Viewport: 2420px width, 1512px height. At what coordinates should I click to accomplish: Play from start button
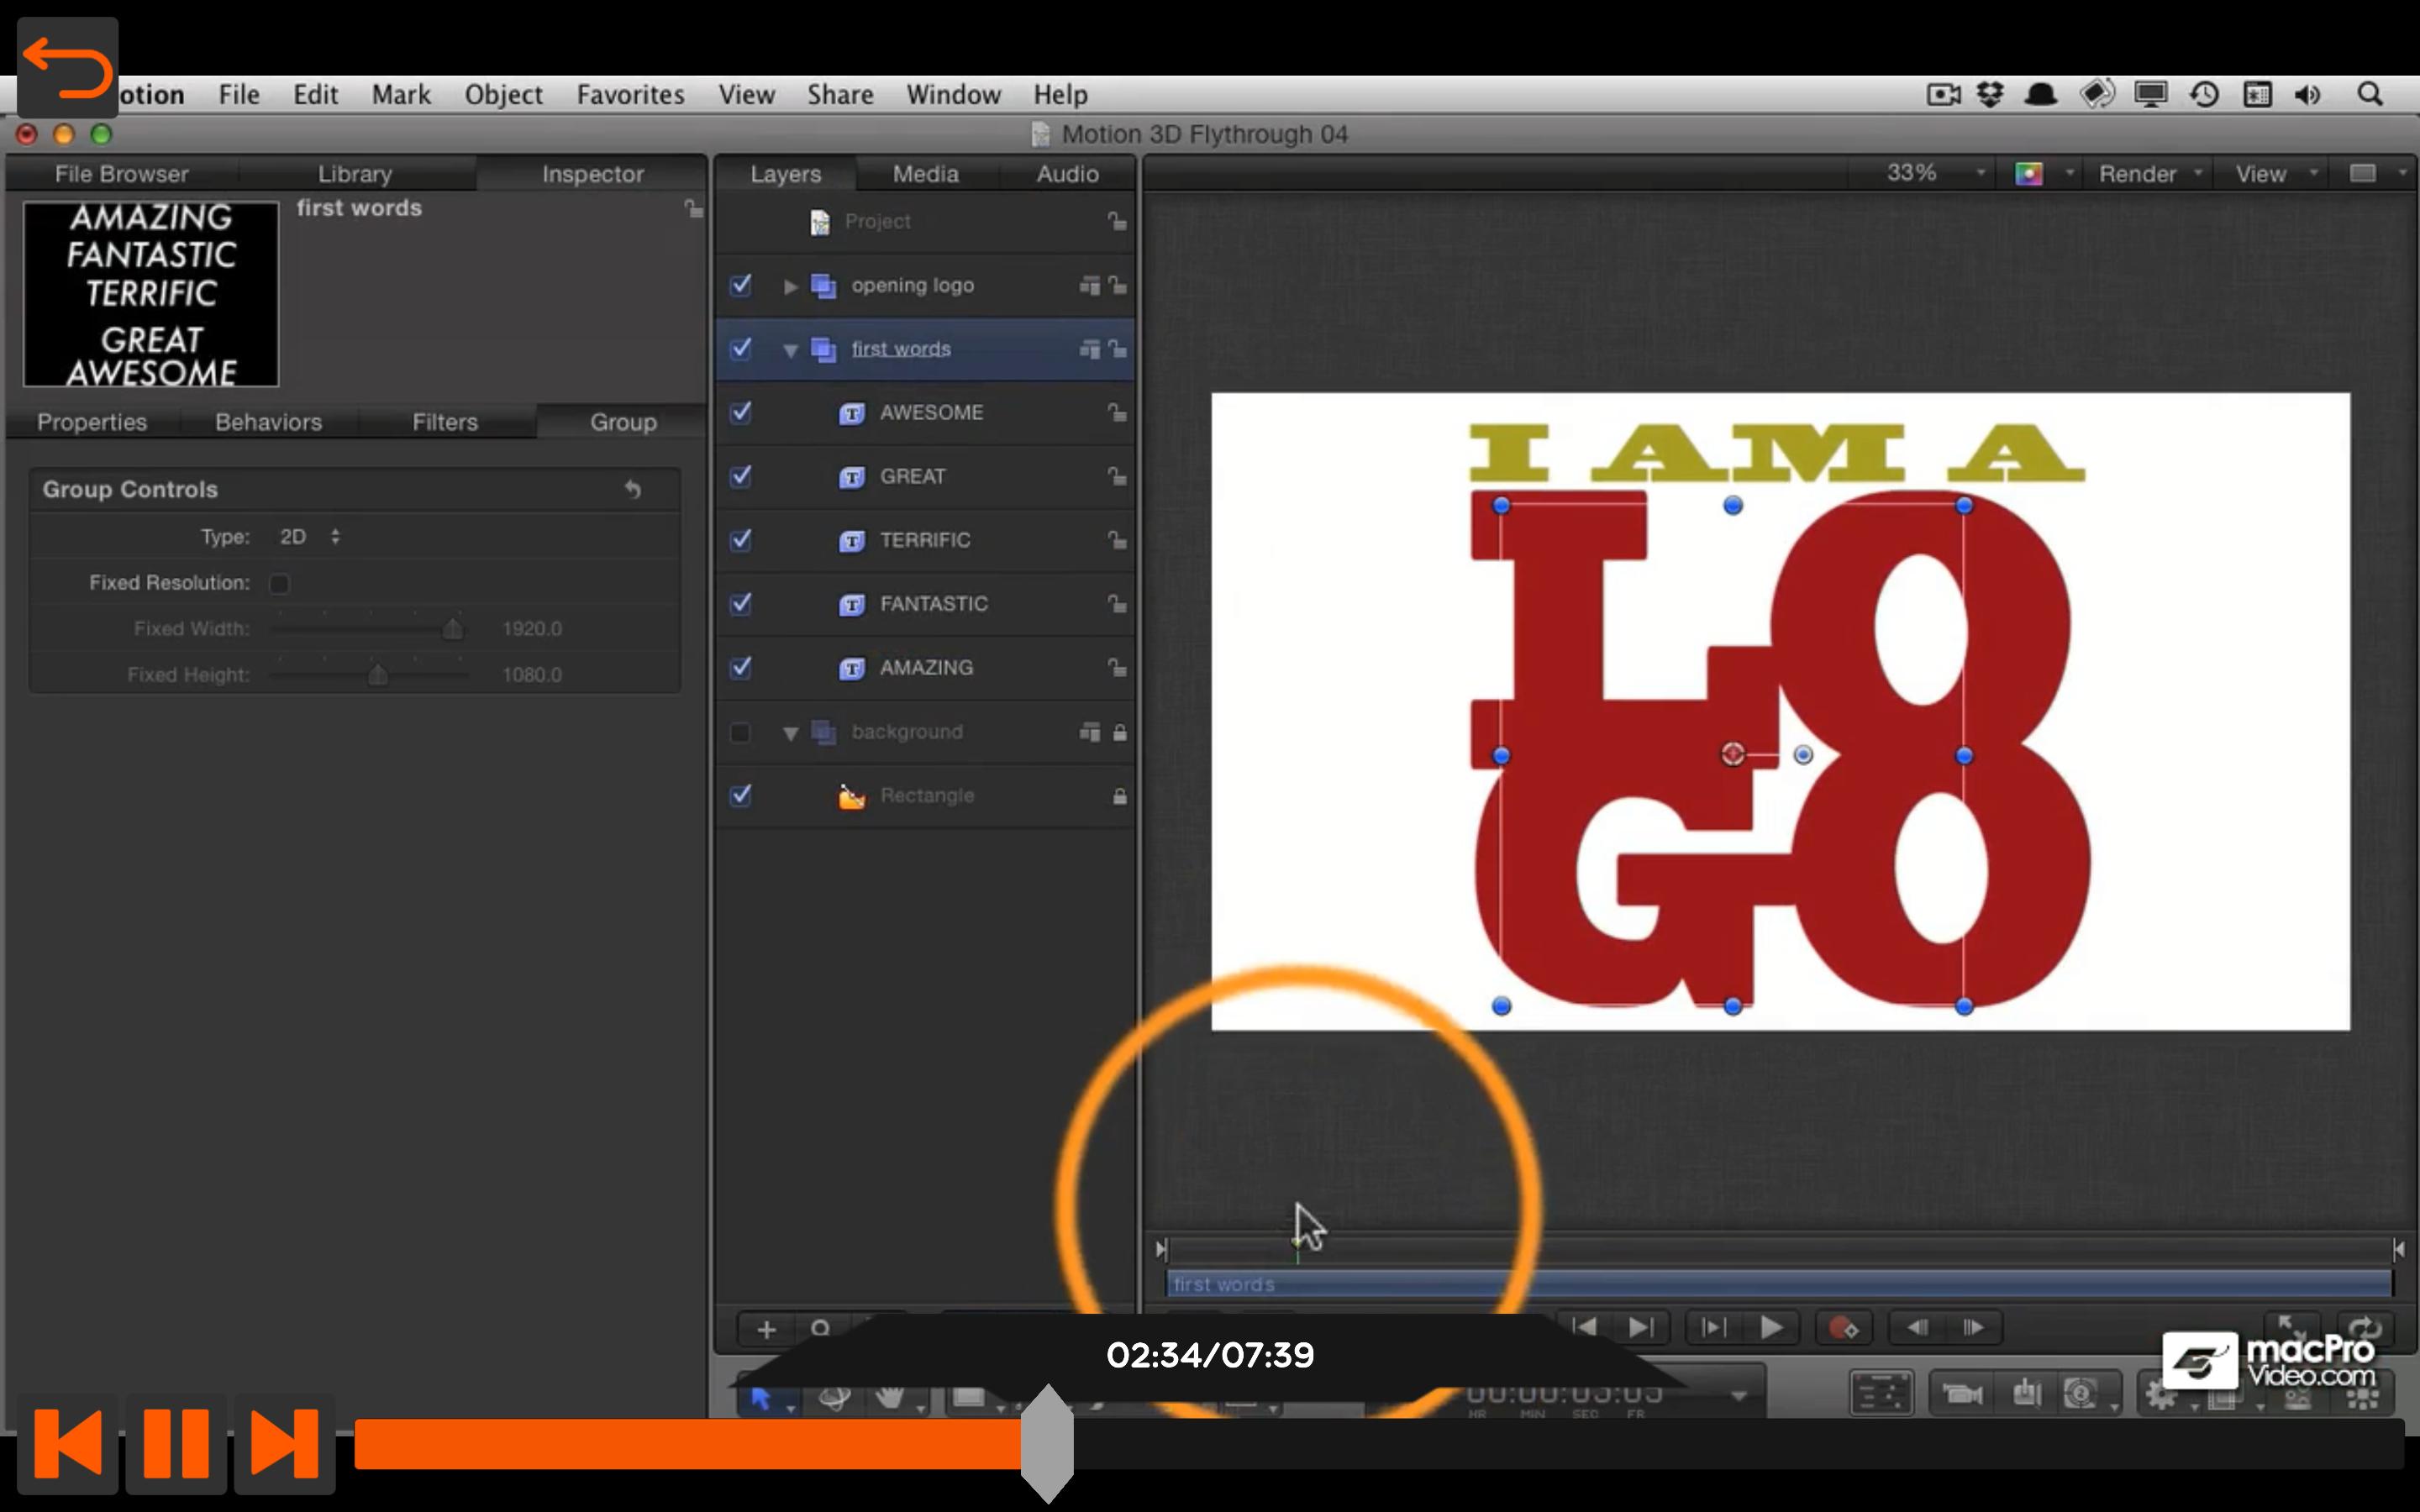point(1713,1327)
